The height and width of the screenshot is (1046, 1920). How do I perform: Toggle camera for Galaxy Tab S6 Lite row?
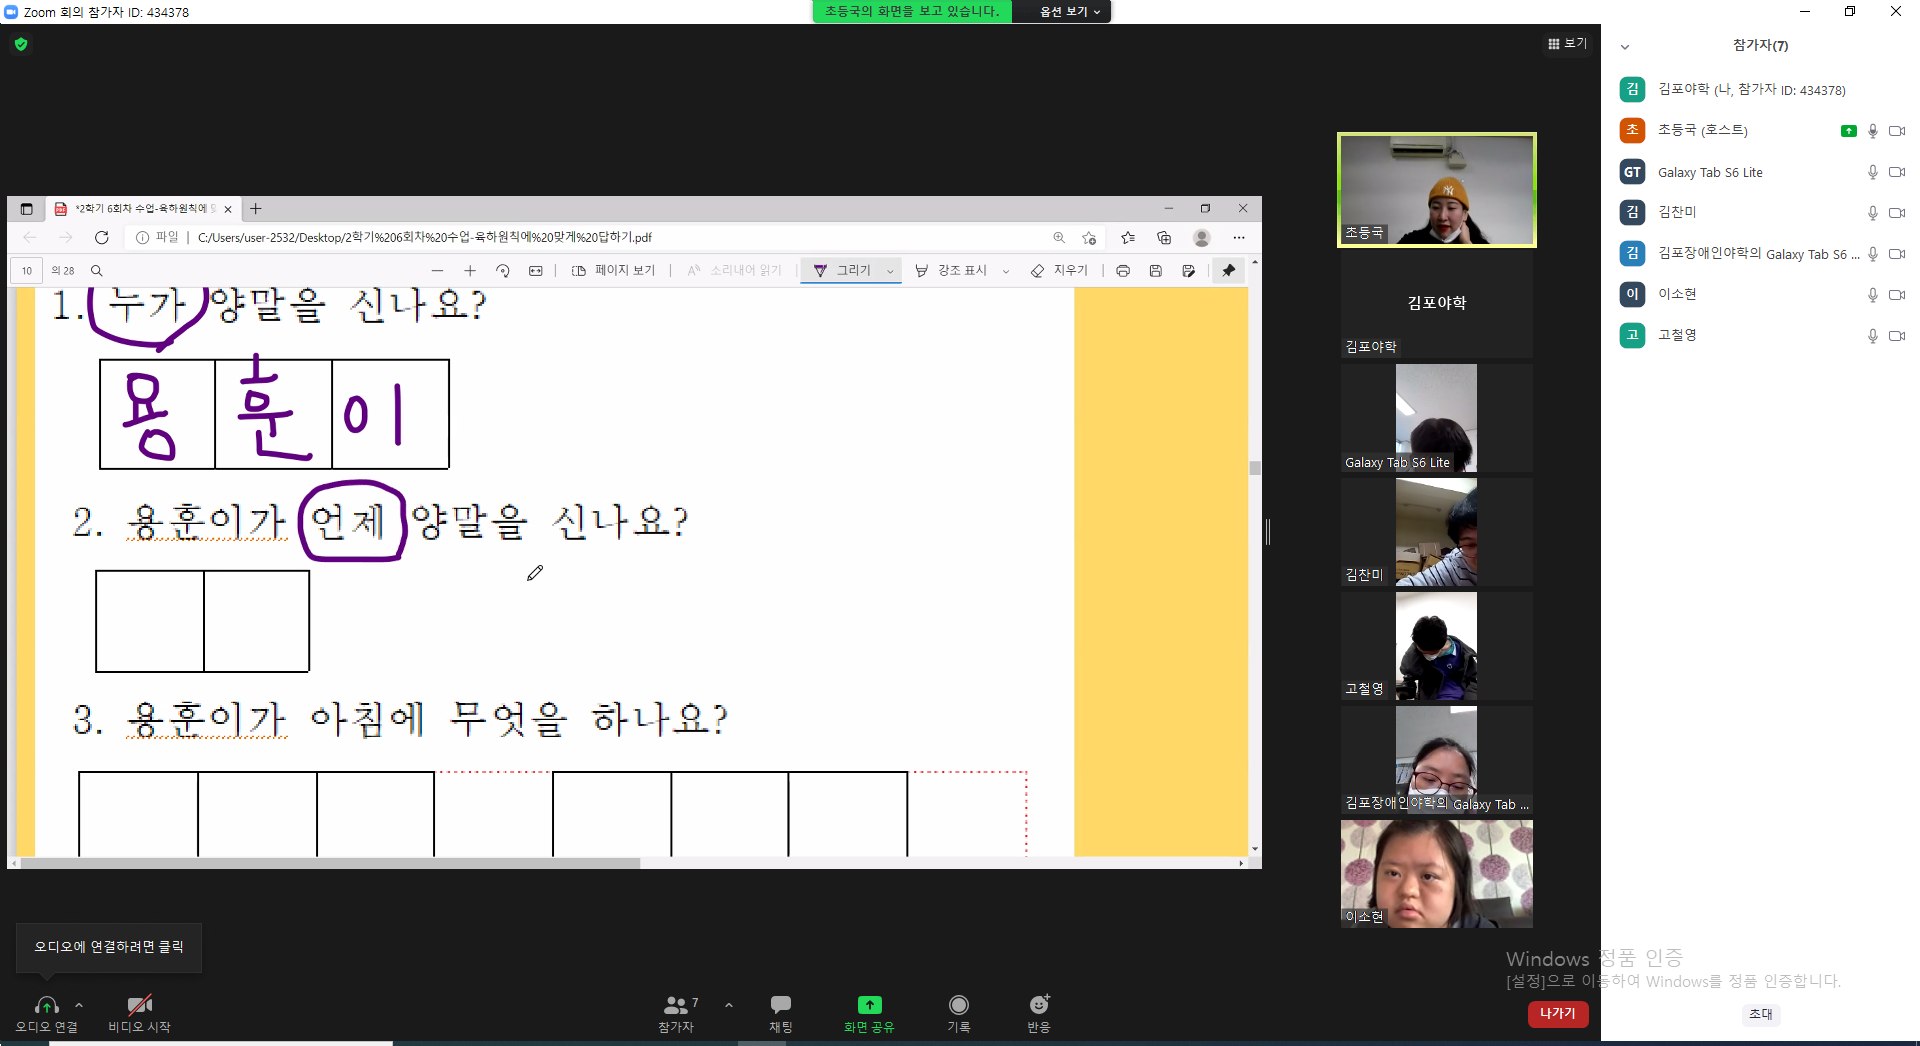click(1897, 172)
